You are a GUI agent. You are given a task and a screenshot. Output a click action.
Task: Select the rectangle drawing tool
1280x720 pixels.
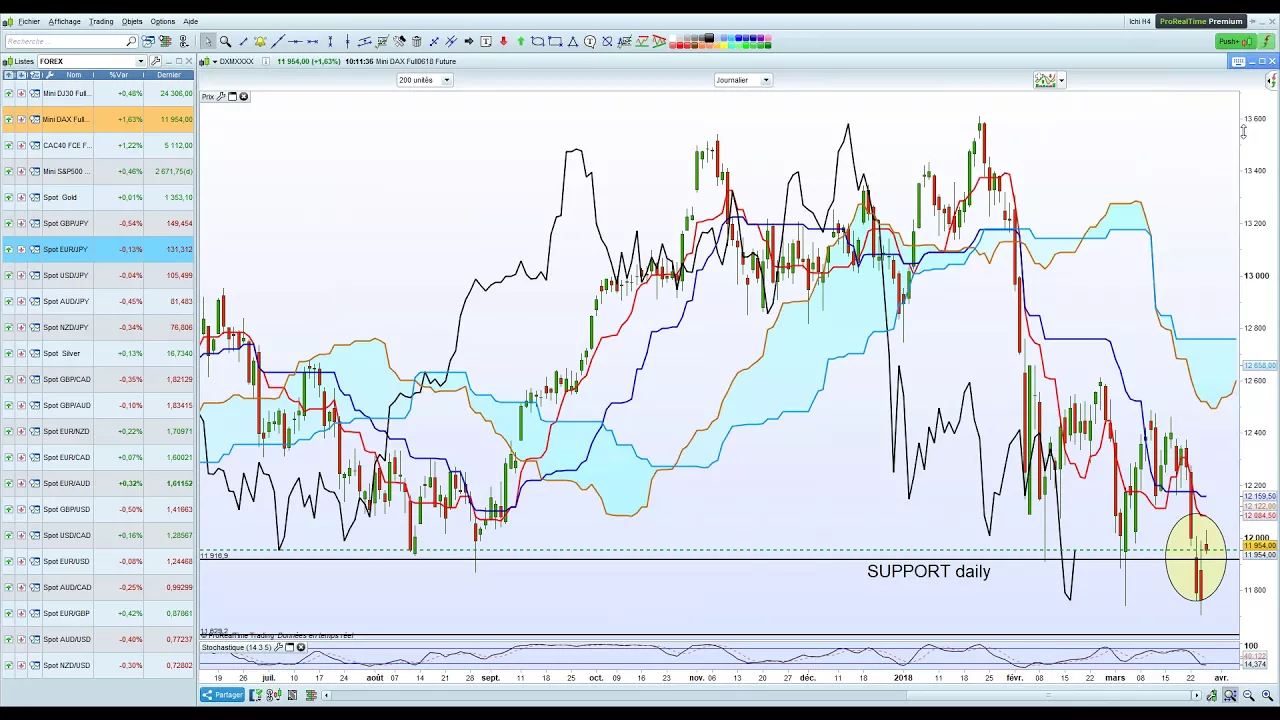pyautogui.click(x=554, y=41)
